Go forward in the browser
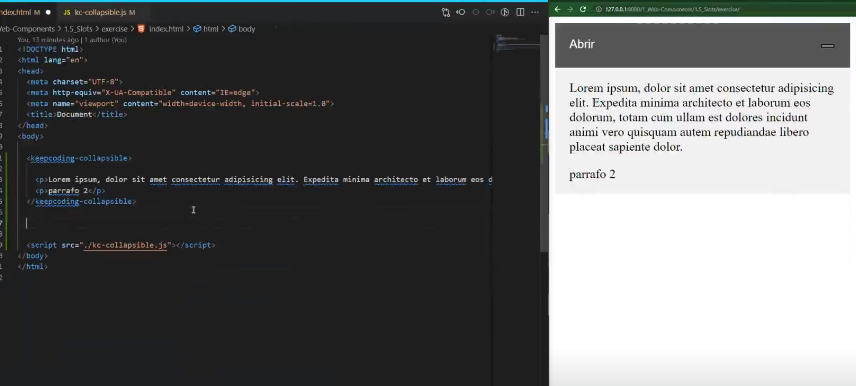 tap(570, 9)
